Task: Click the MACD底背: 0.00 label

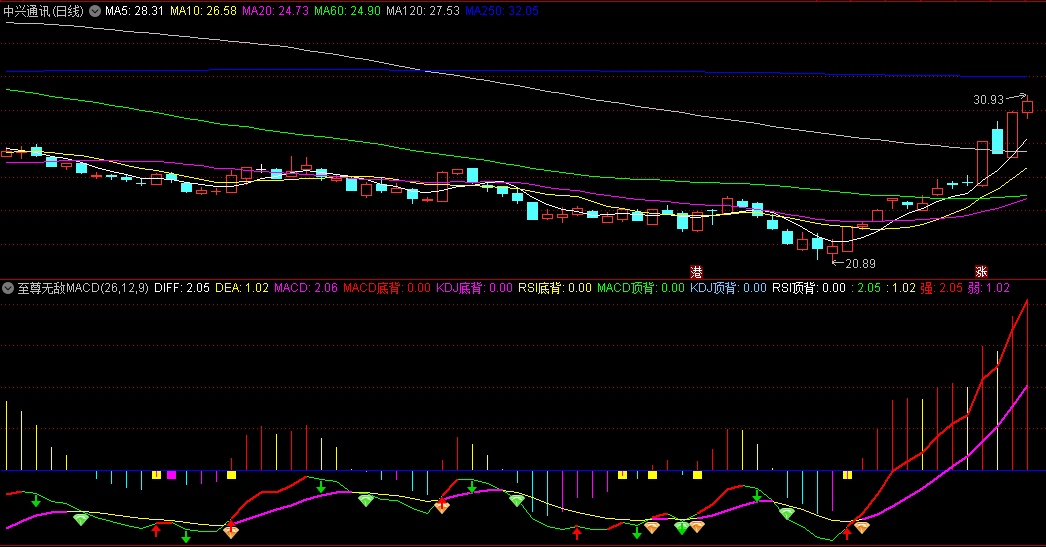Action: pyautogui.click(x=387, y=288)
